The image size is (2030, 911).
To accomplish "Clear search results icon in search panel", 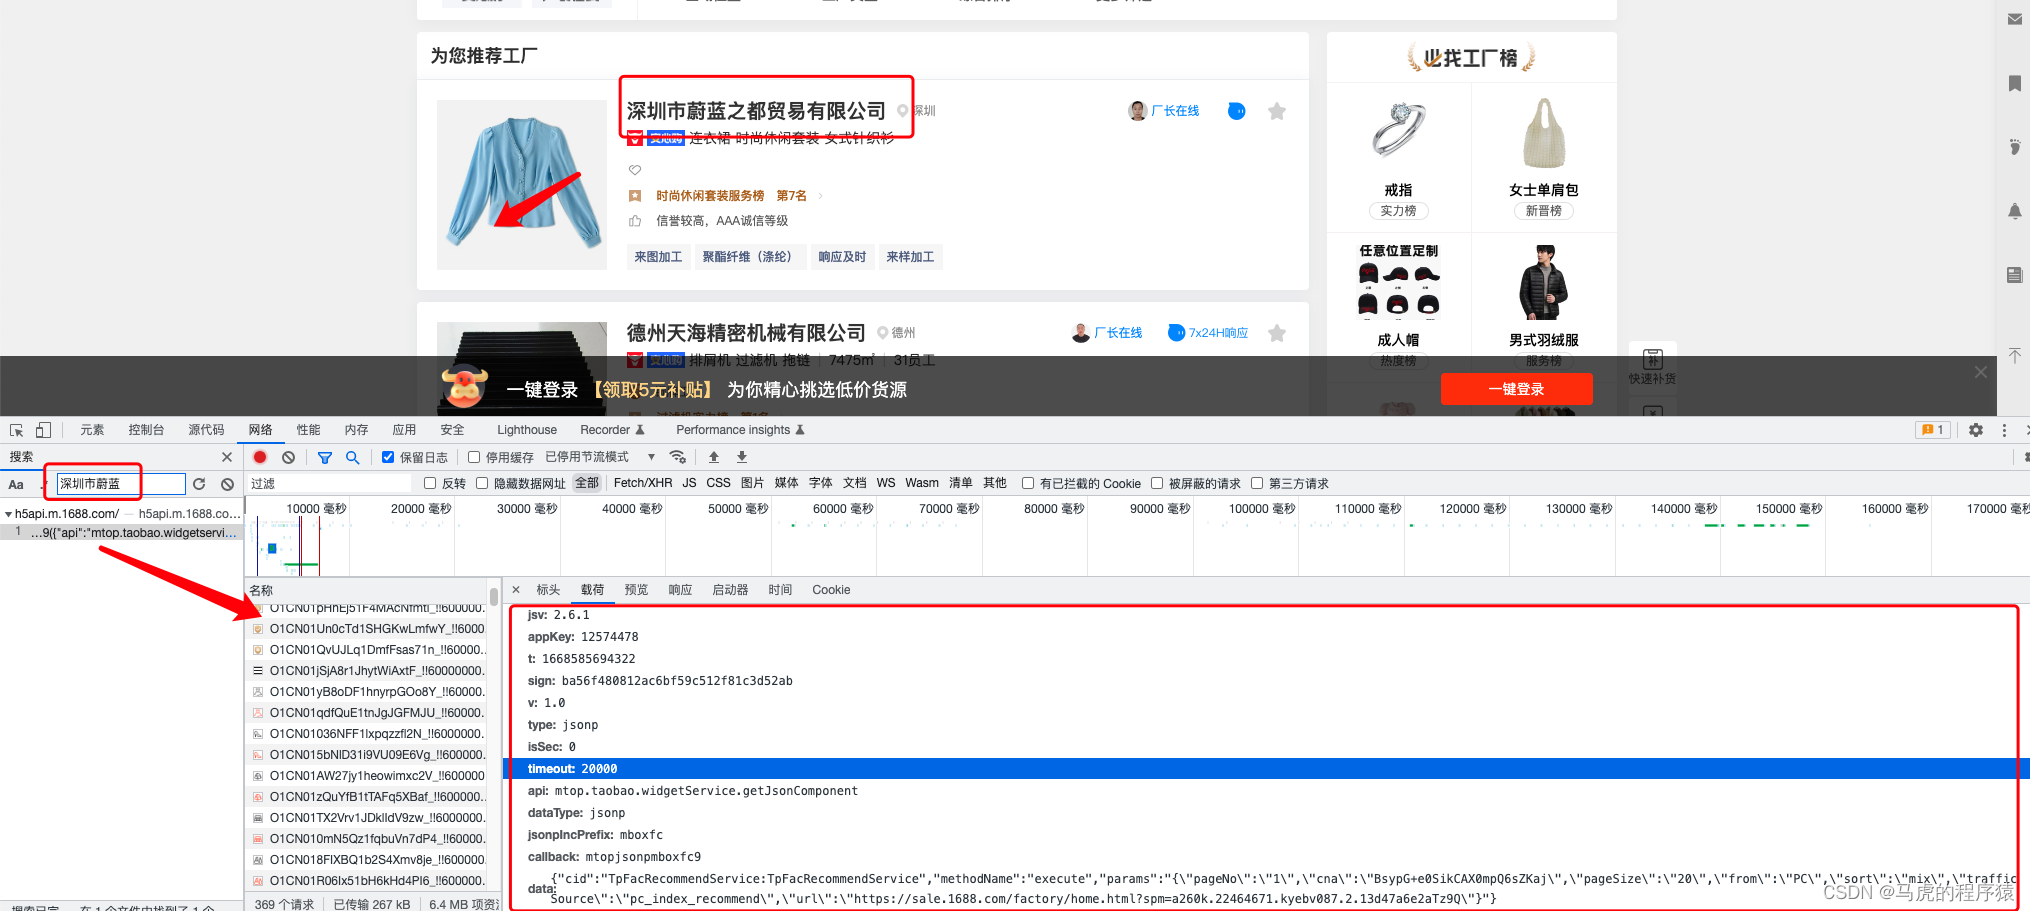I will click(x=227, y=484).
